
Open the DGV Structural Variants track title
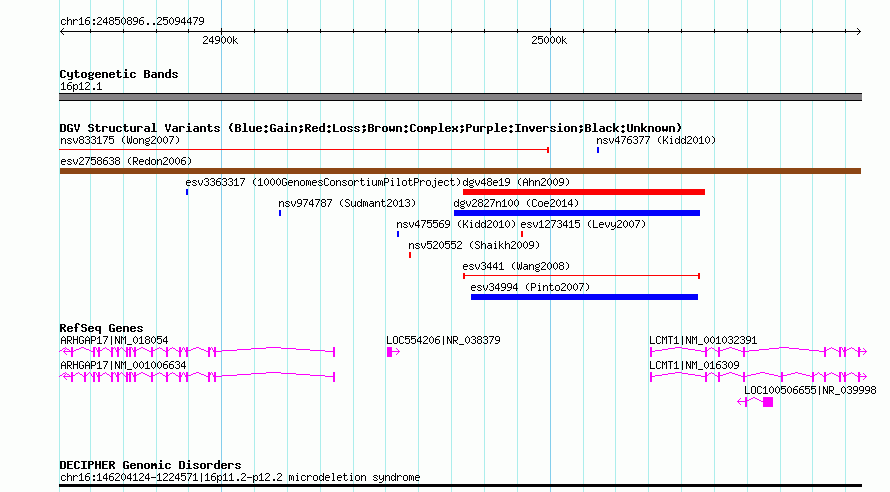[x=371, y=128]
